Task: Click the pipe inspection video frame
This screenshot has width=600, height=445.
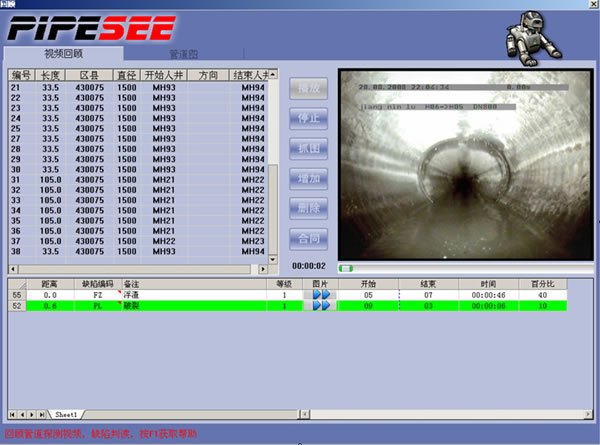Action: pos(465,165)
